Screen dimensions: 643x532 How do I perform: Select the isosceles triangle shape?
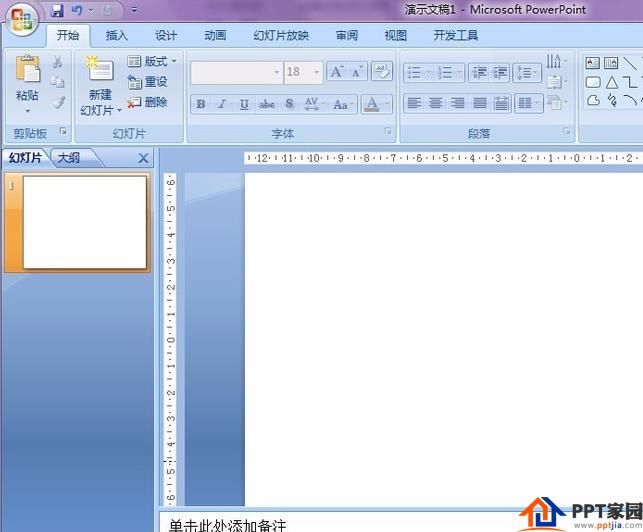click(x=612, y=82)
